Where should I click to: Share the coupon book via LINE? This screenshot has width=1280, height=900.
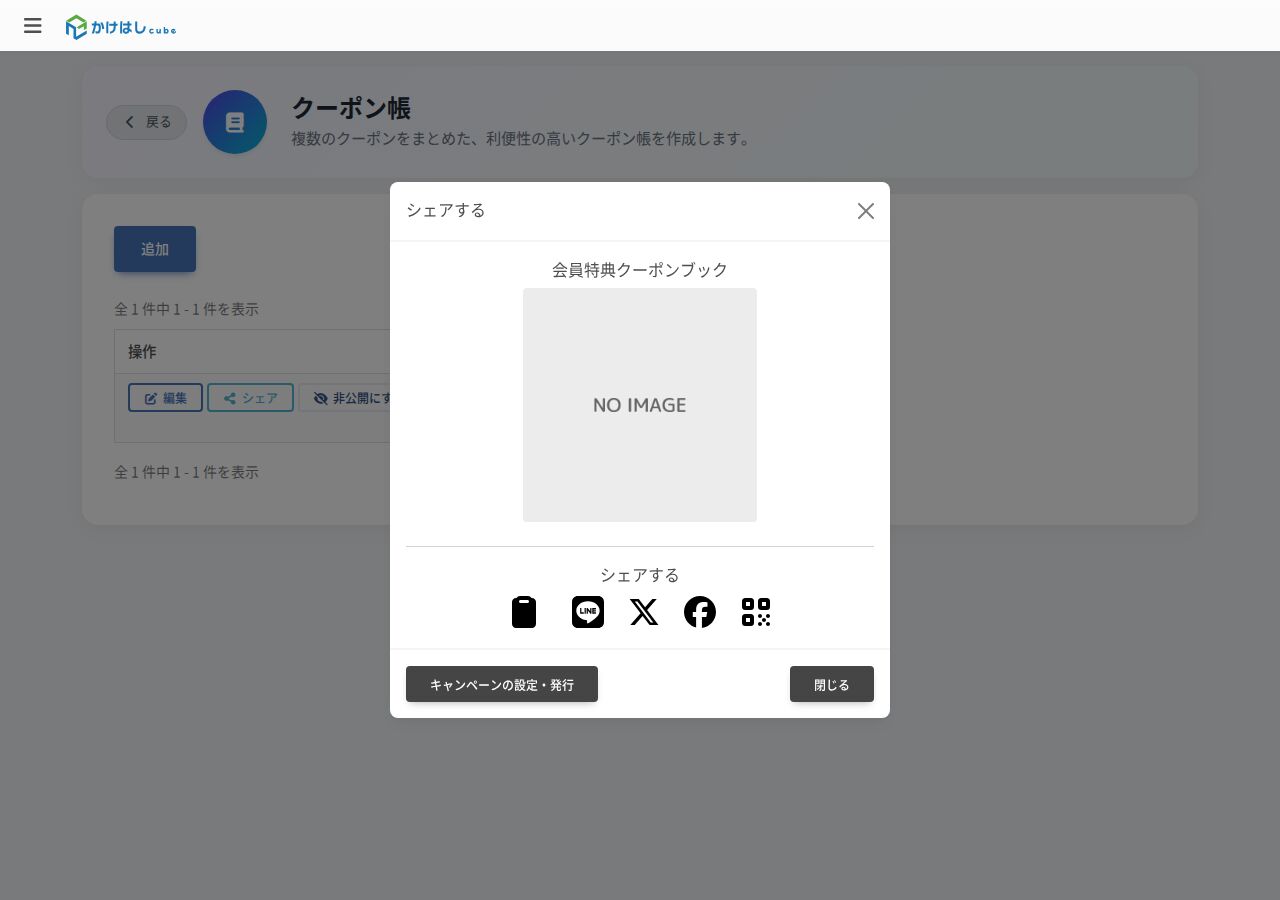(588, 612)
